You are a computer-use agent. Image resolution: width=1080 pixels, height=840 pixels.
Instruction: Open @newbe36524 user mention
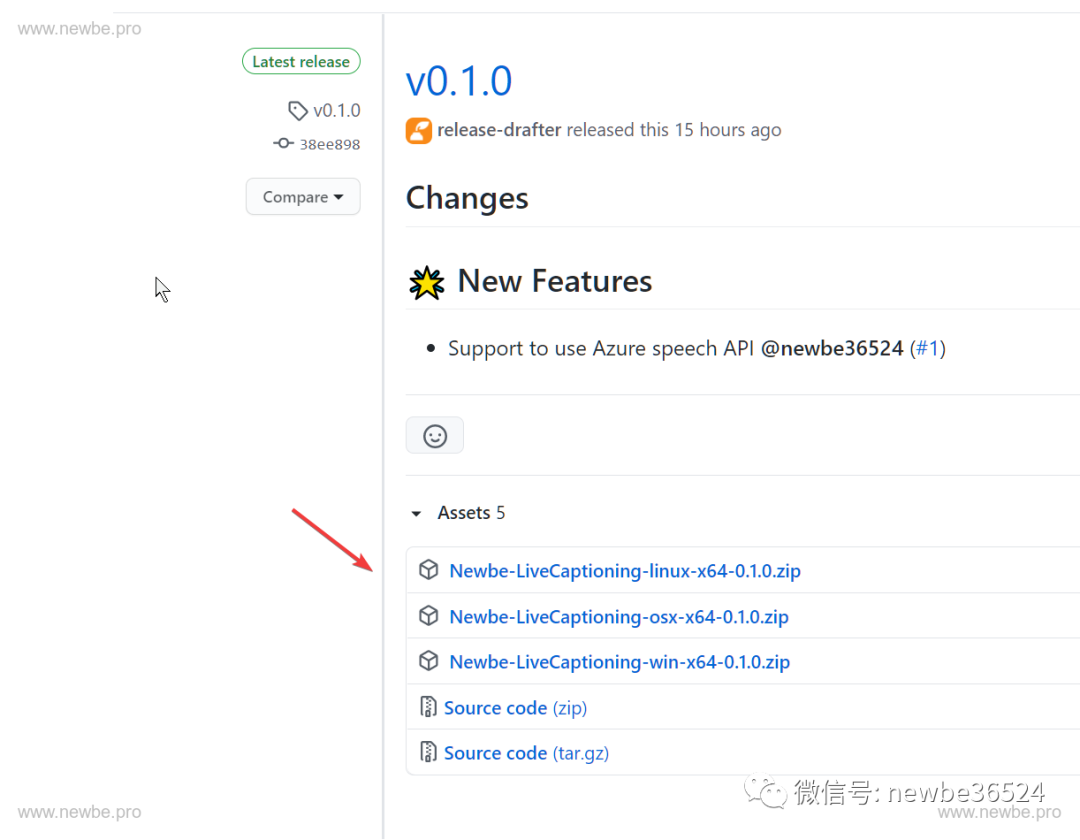pyautogui.click(x=832, y=348)
